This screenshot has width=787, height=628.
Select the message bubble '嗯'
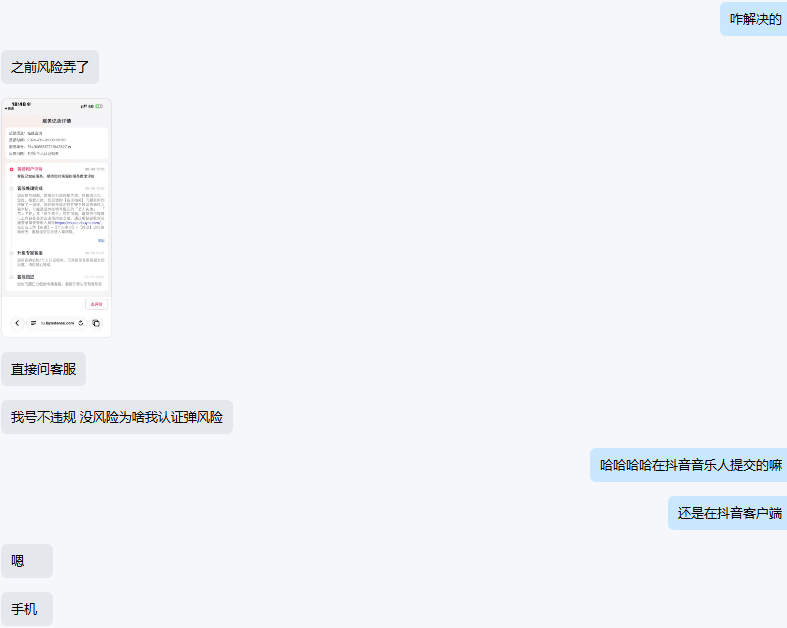pyautogui.click(x=27, y=561)
